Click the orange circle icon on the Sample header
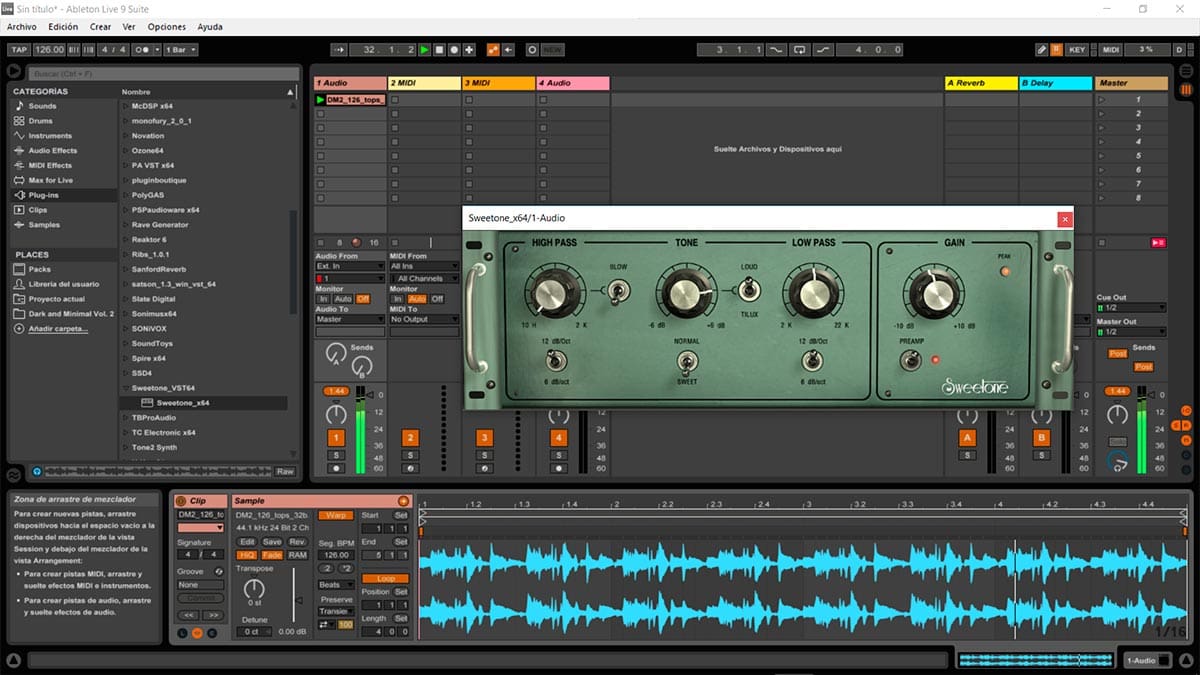Screen dimensions: 1200x675 (404, 501)
